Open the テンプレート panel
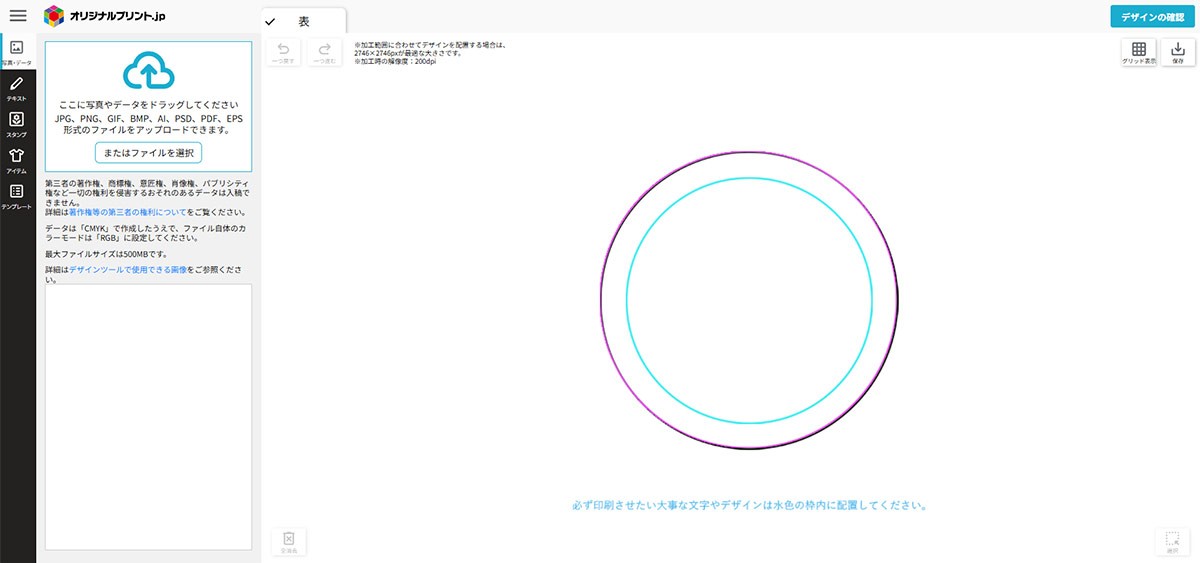Screen dimensions: 1200x563 tap(17, 196)
